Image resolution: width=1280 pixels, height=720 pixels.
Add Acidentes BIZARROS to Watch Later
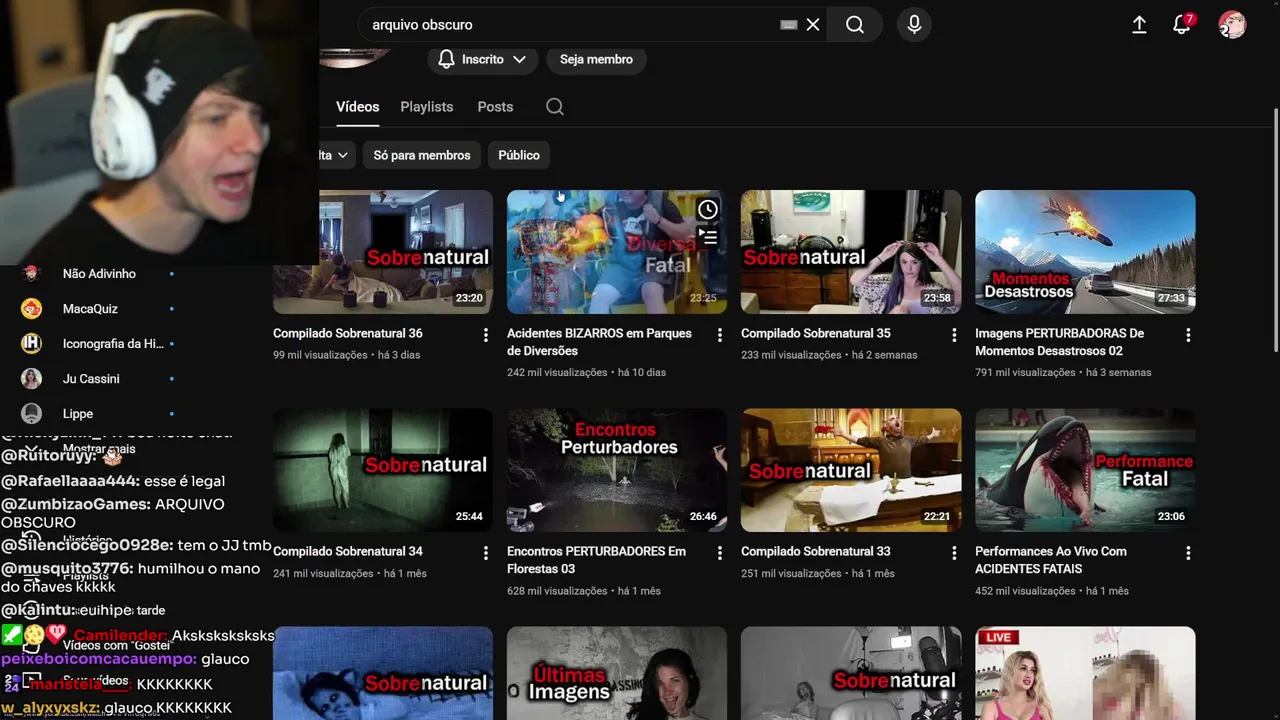coord(708,209)
